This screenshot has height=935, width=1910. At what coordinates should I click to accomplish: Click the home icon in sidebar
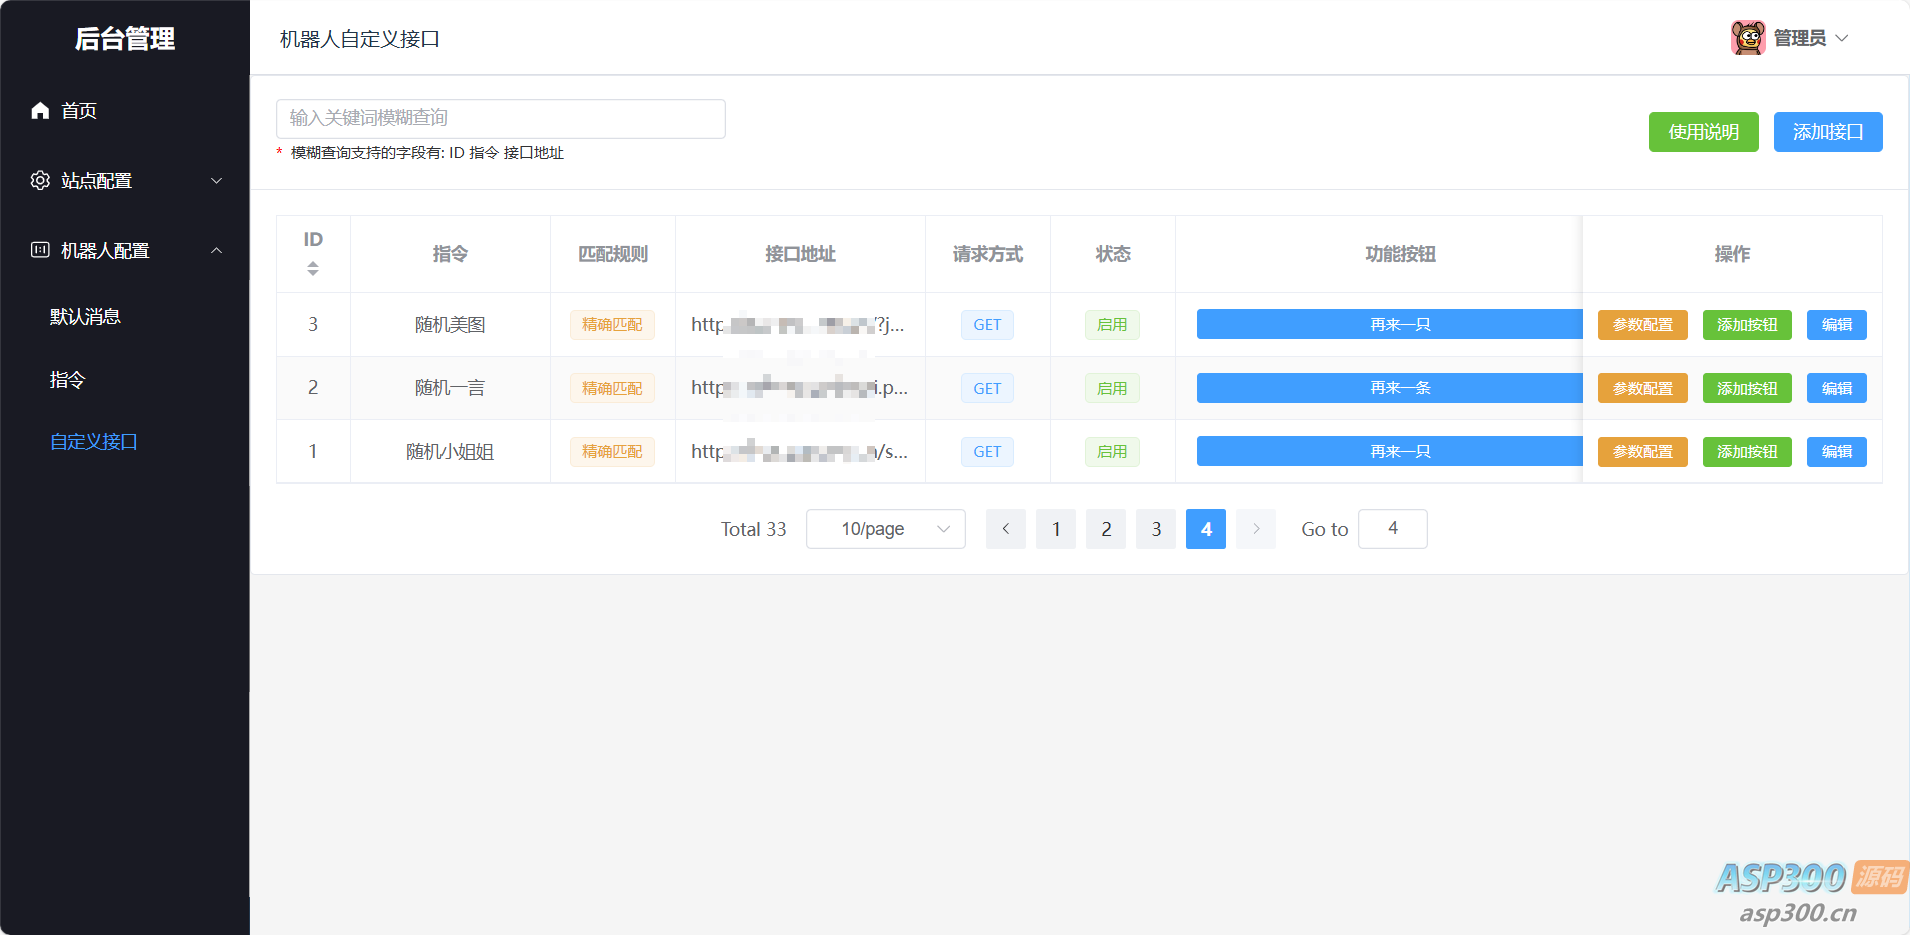(x=40, y=111)
